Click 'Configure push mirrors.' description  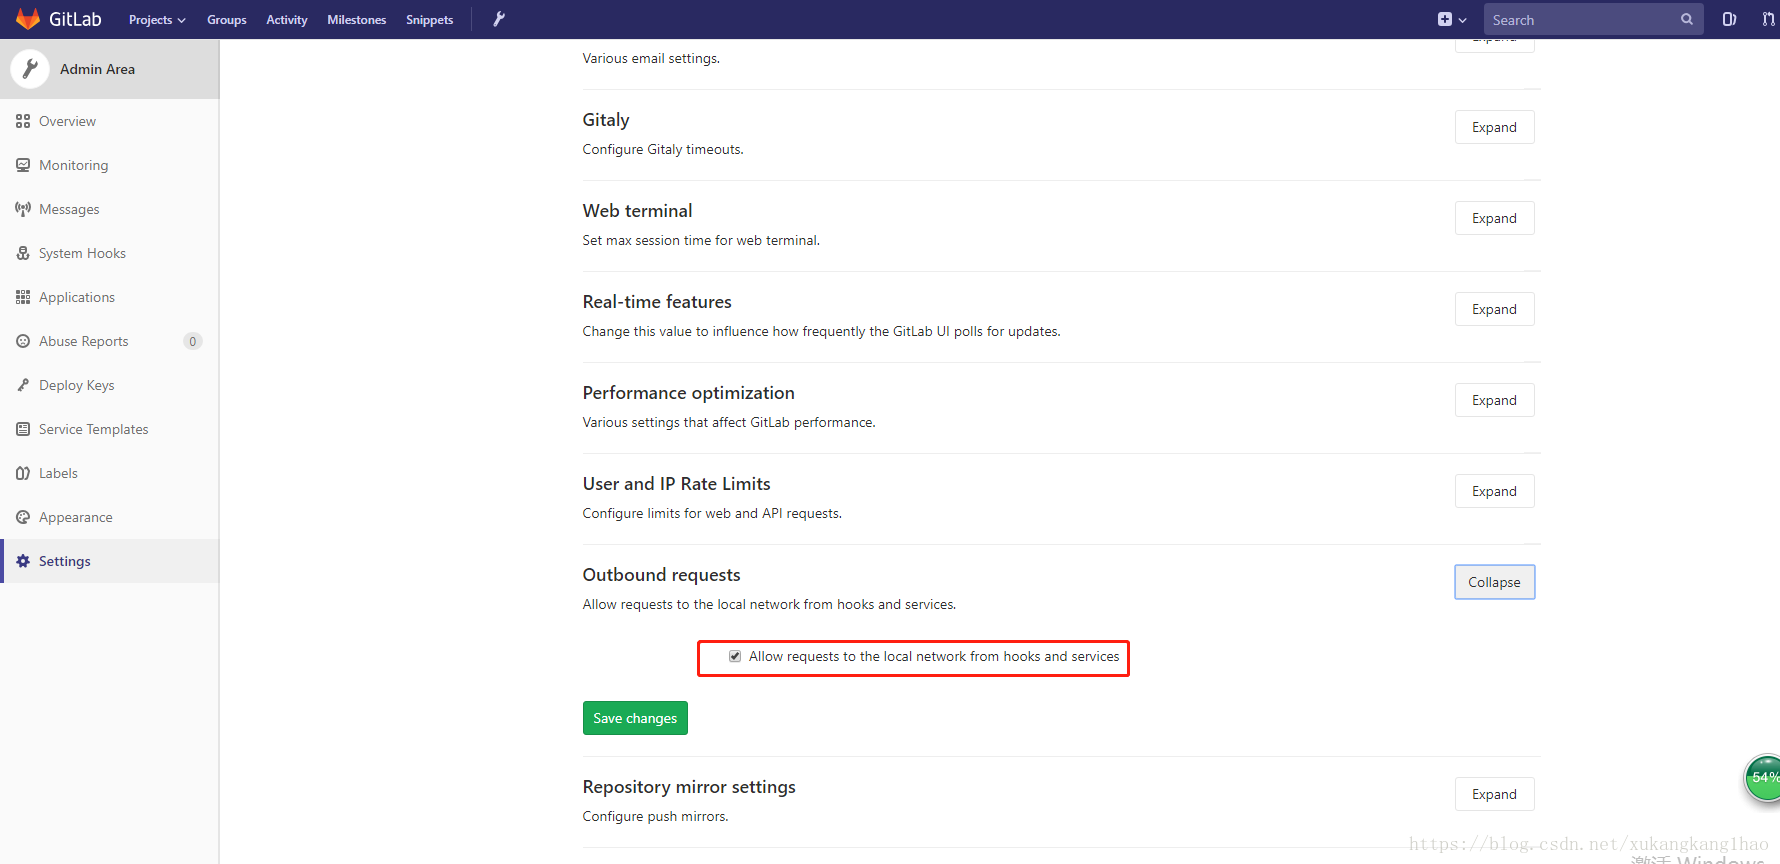click(x=655, y=816)
